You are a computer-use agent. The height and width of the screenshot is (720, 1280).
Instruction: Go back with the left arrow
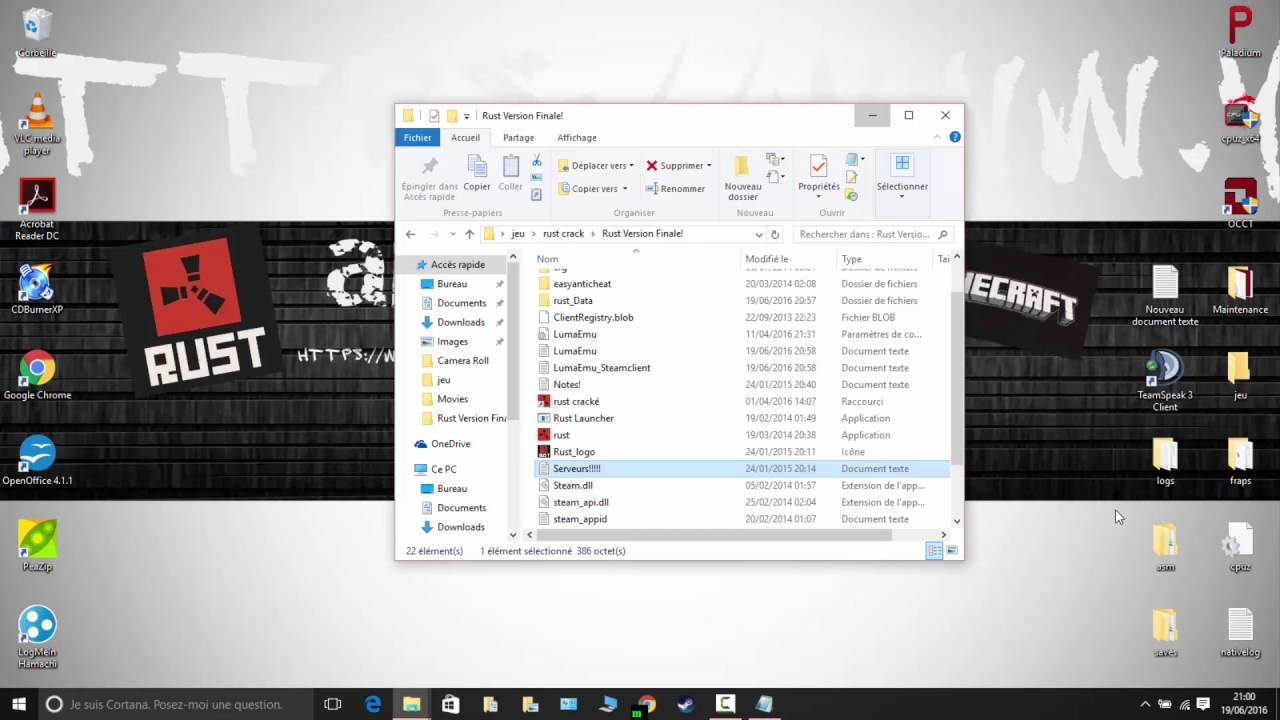point(410,234)
